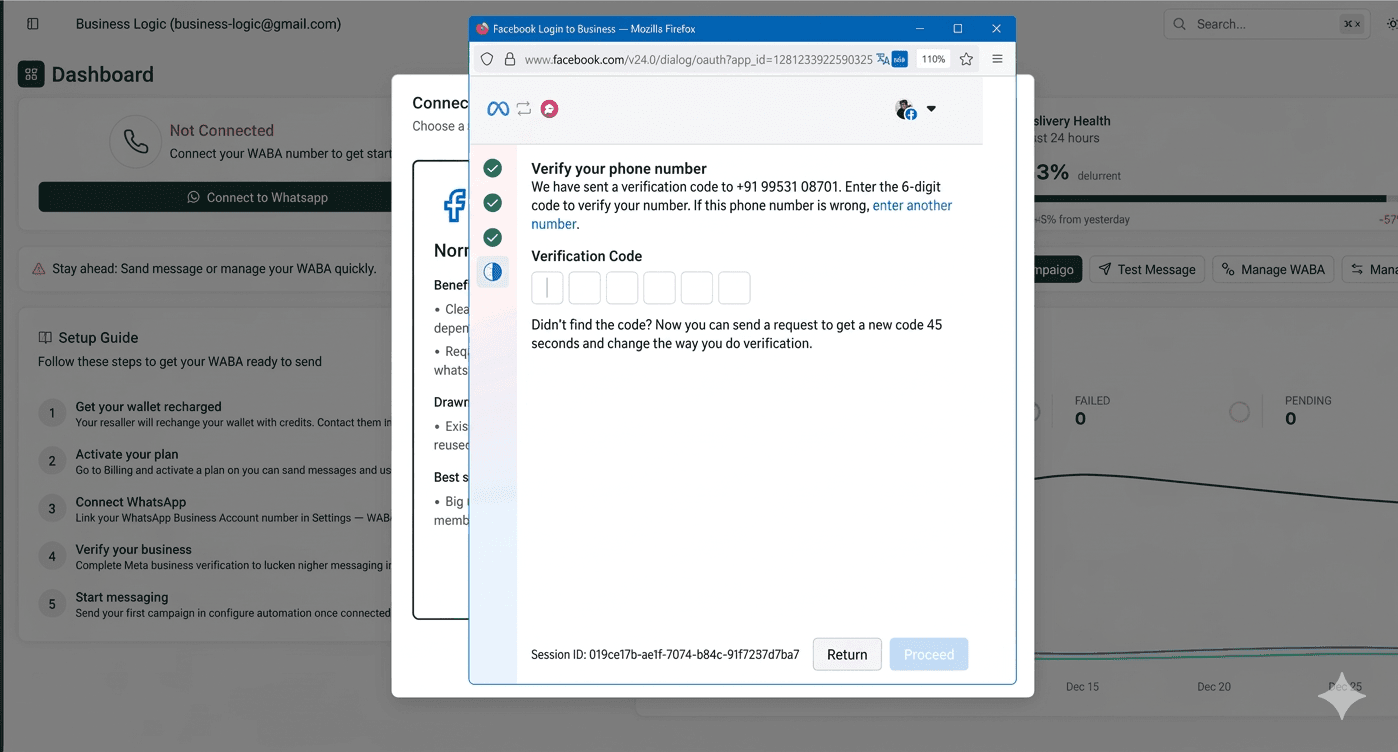Select step 1 Get your wallet recharged
This screenshot has width=1398, height=752.
pos(215,414)
